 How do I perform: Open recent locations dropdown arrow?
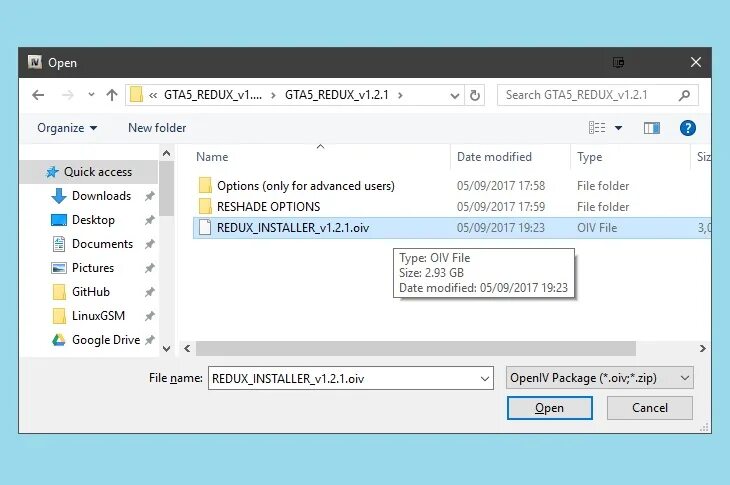[91, 95]
